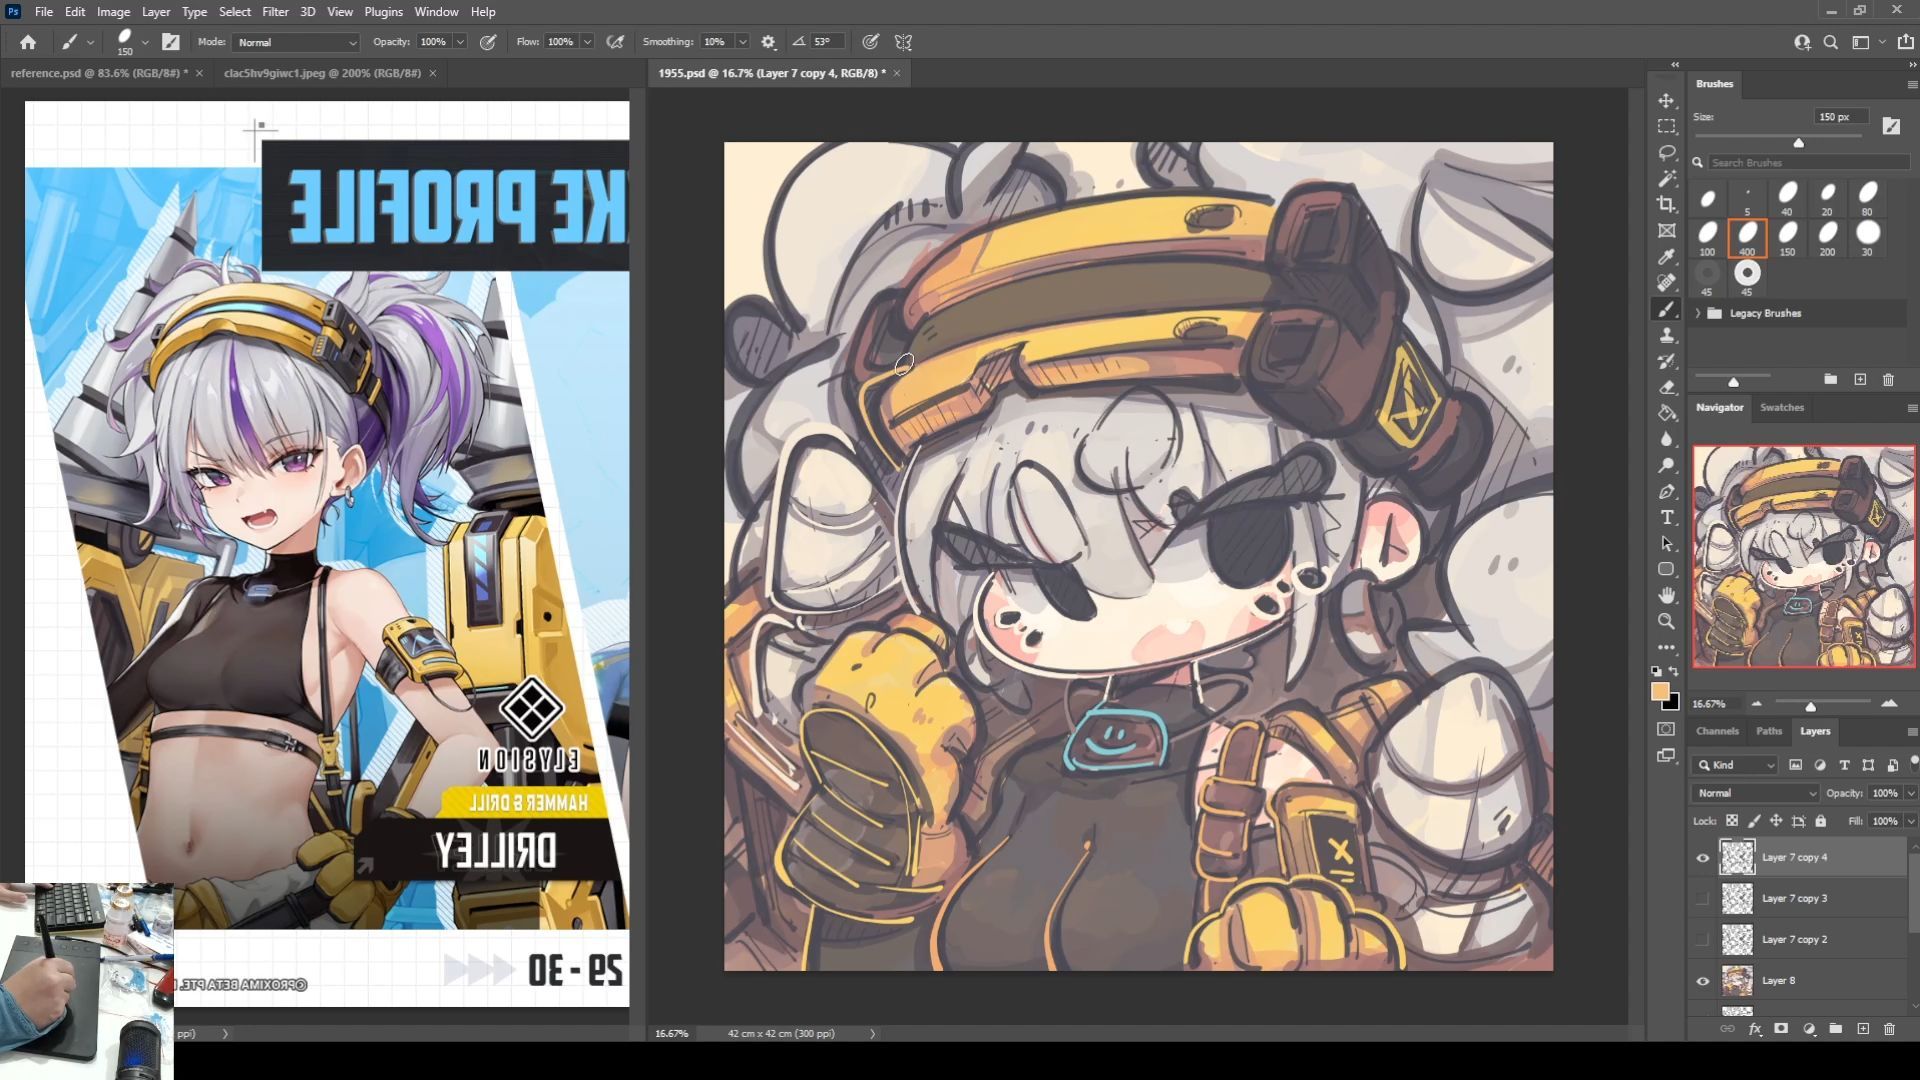
Task: Switch to the Channels tab
Action: tap(1717, 731)
